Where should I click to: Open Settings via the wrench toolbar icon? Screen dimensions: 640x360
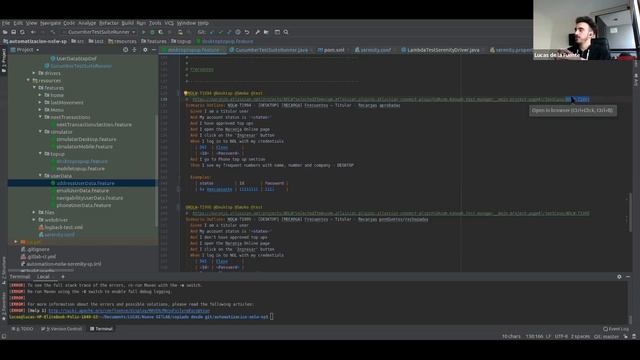click(x=258, y=32)
